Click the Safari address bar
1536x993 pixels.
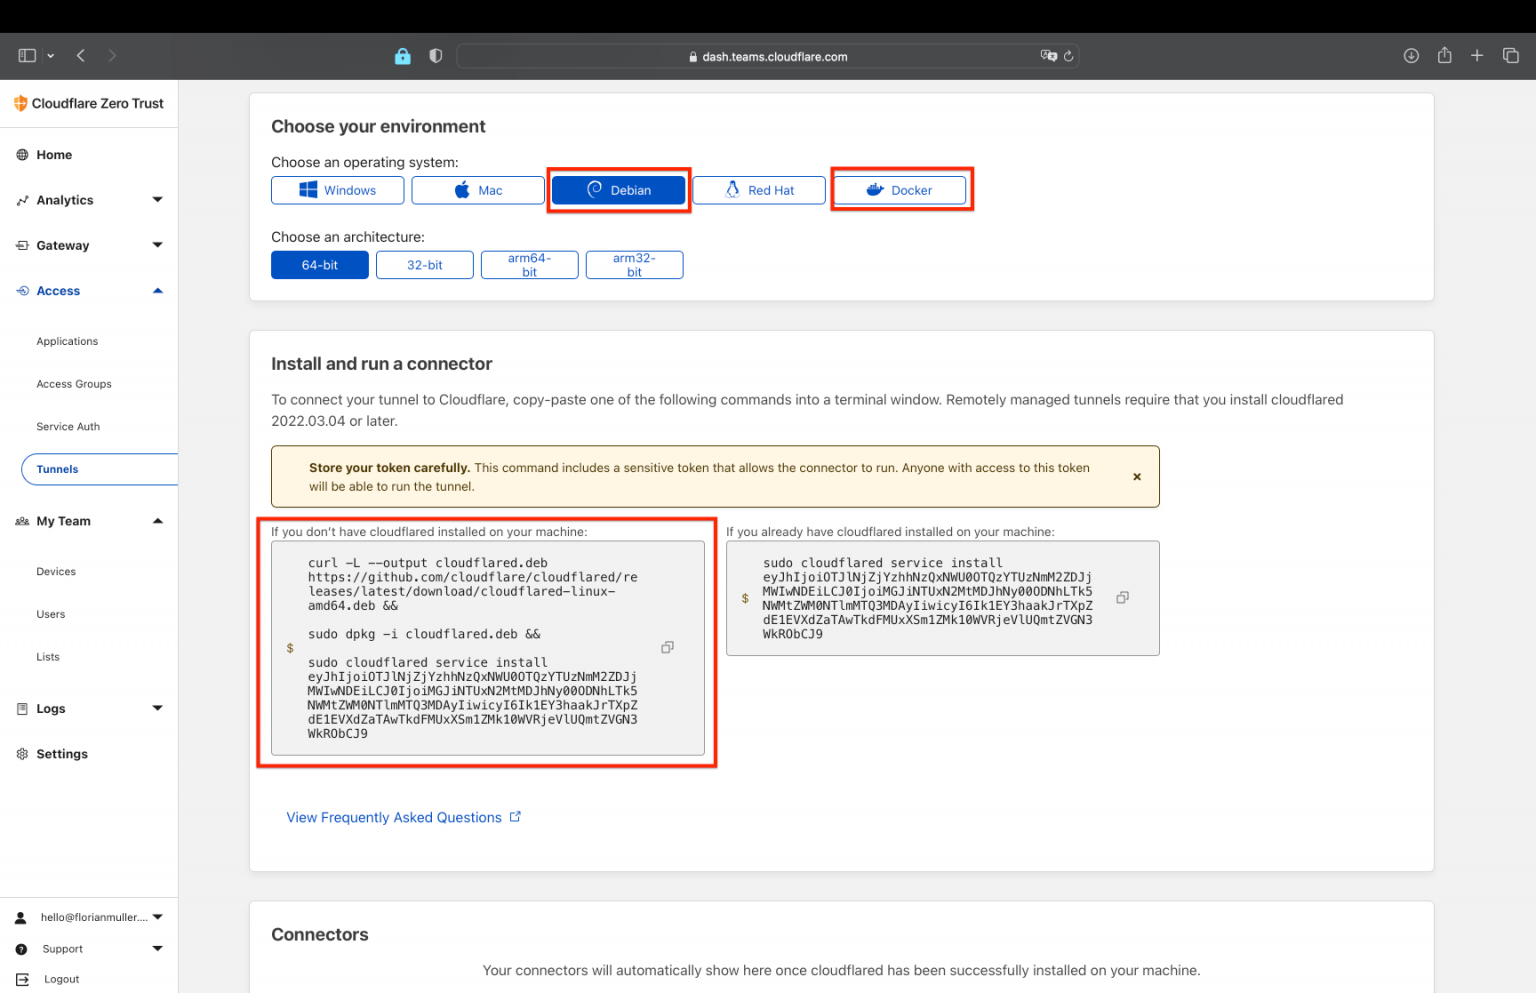tap(768, 55)
